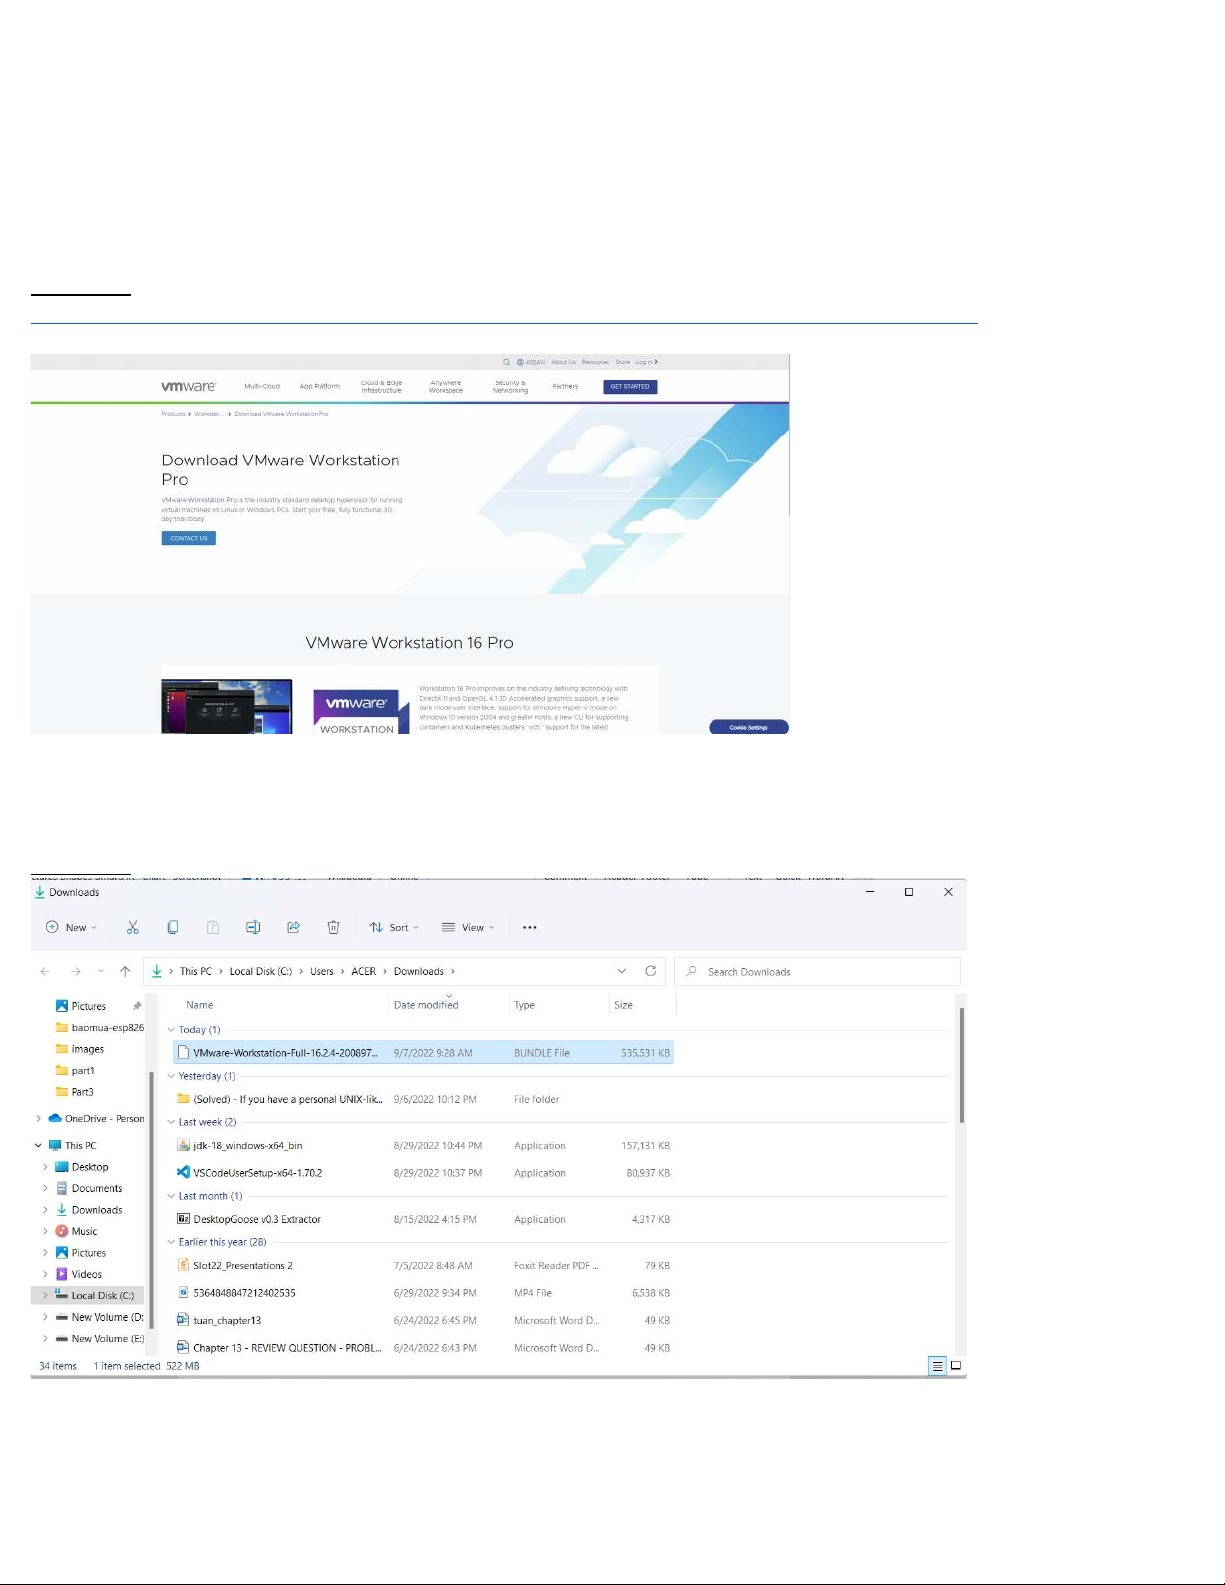Open the Sort dropdown
Screen dimensions: 1225x1585
394,927
